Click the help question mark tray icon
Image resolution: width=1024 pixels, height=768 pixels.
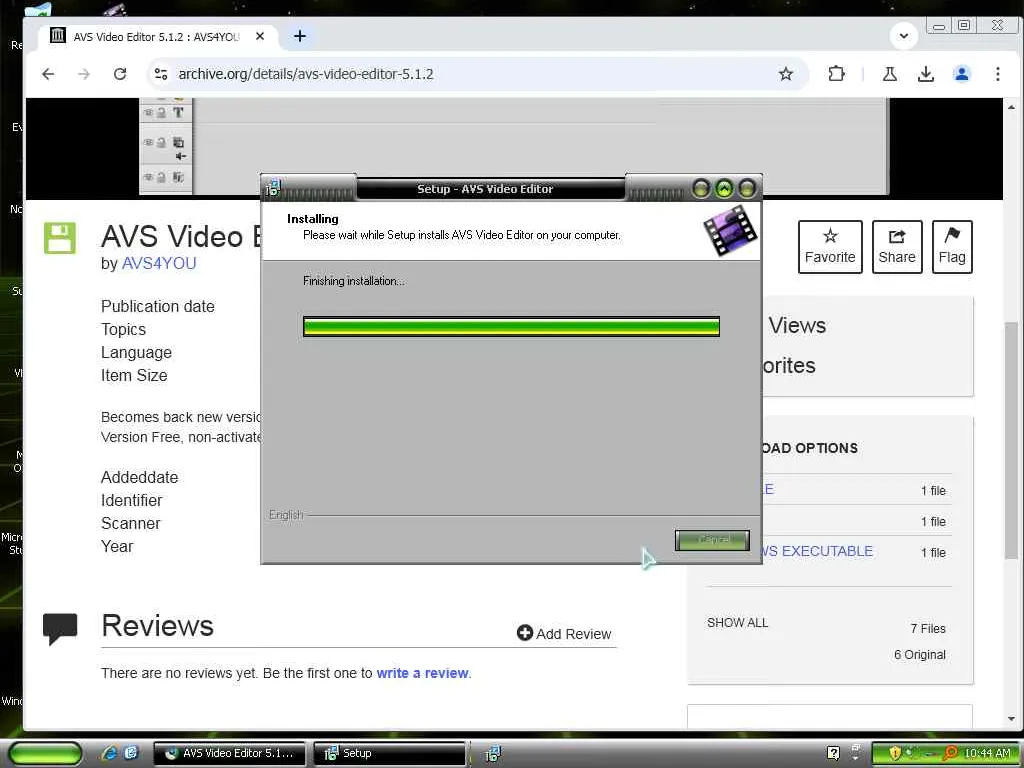[x=833, y=753]
